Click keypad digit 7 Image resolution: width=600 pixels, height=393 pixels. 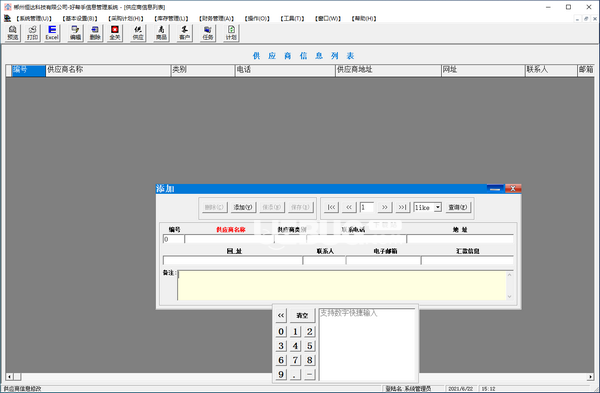pos(295,360)
